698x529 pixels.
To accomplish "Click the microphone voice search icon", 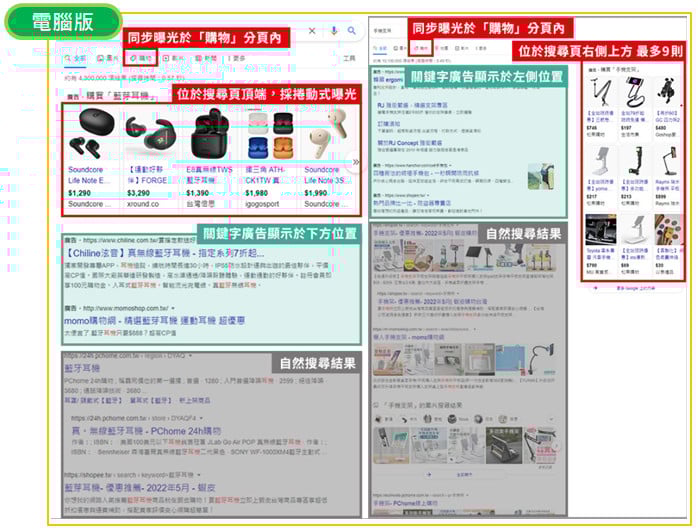I will [x=335, y=32].
